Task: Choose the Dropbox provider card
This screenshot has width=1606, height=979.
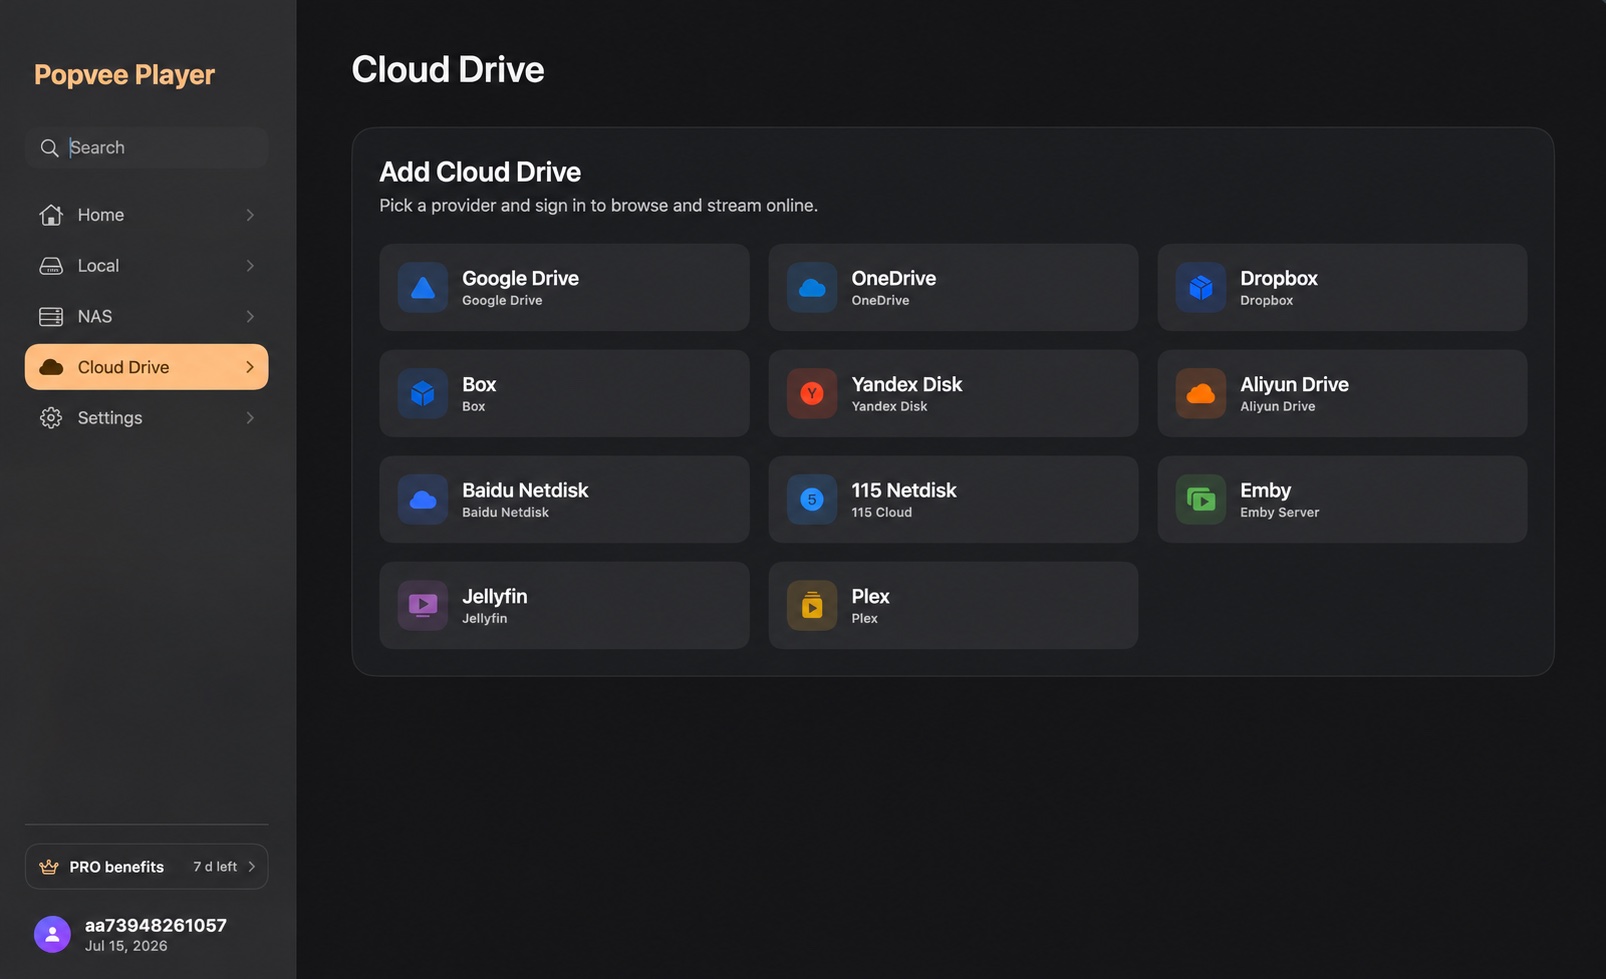Action: (1342, 288)
